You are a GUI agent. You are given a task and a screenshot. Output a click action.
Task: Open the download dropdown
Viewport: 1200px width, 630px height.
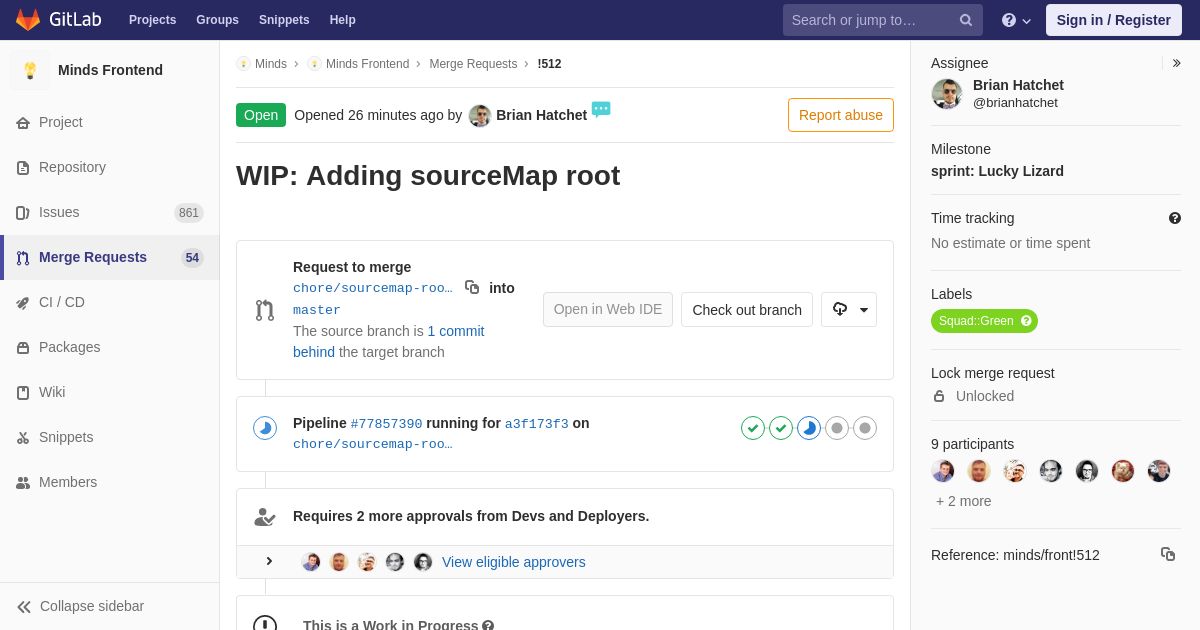coord(849,309)
